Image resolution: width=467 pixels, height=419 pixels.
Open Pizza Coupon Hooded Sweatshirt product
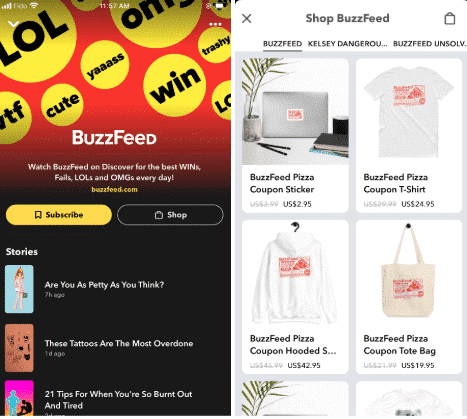coord(295,297)
